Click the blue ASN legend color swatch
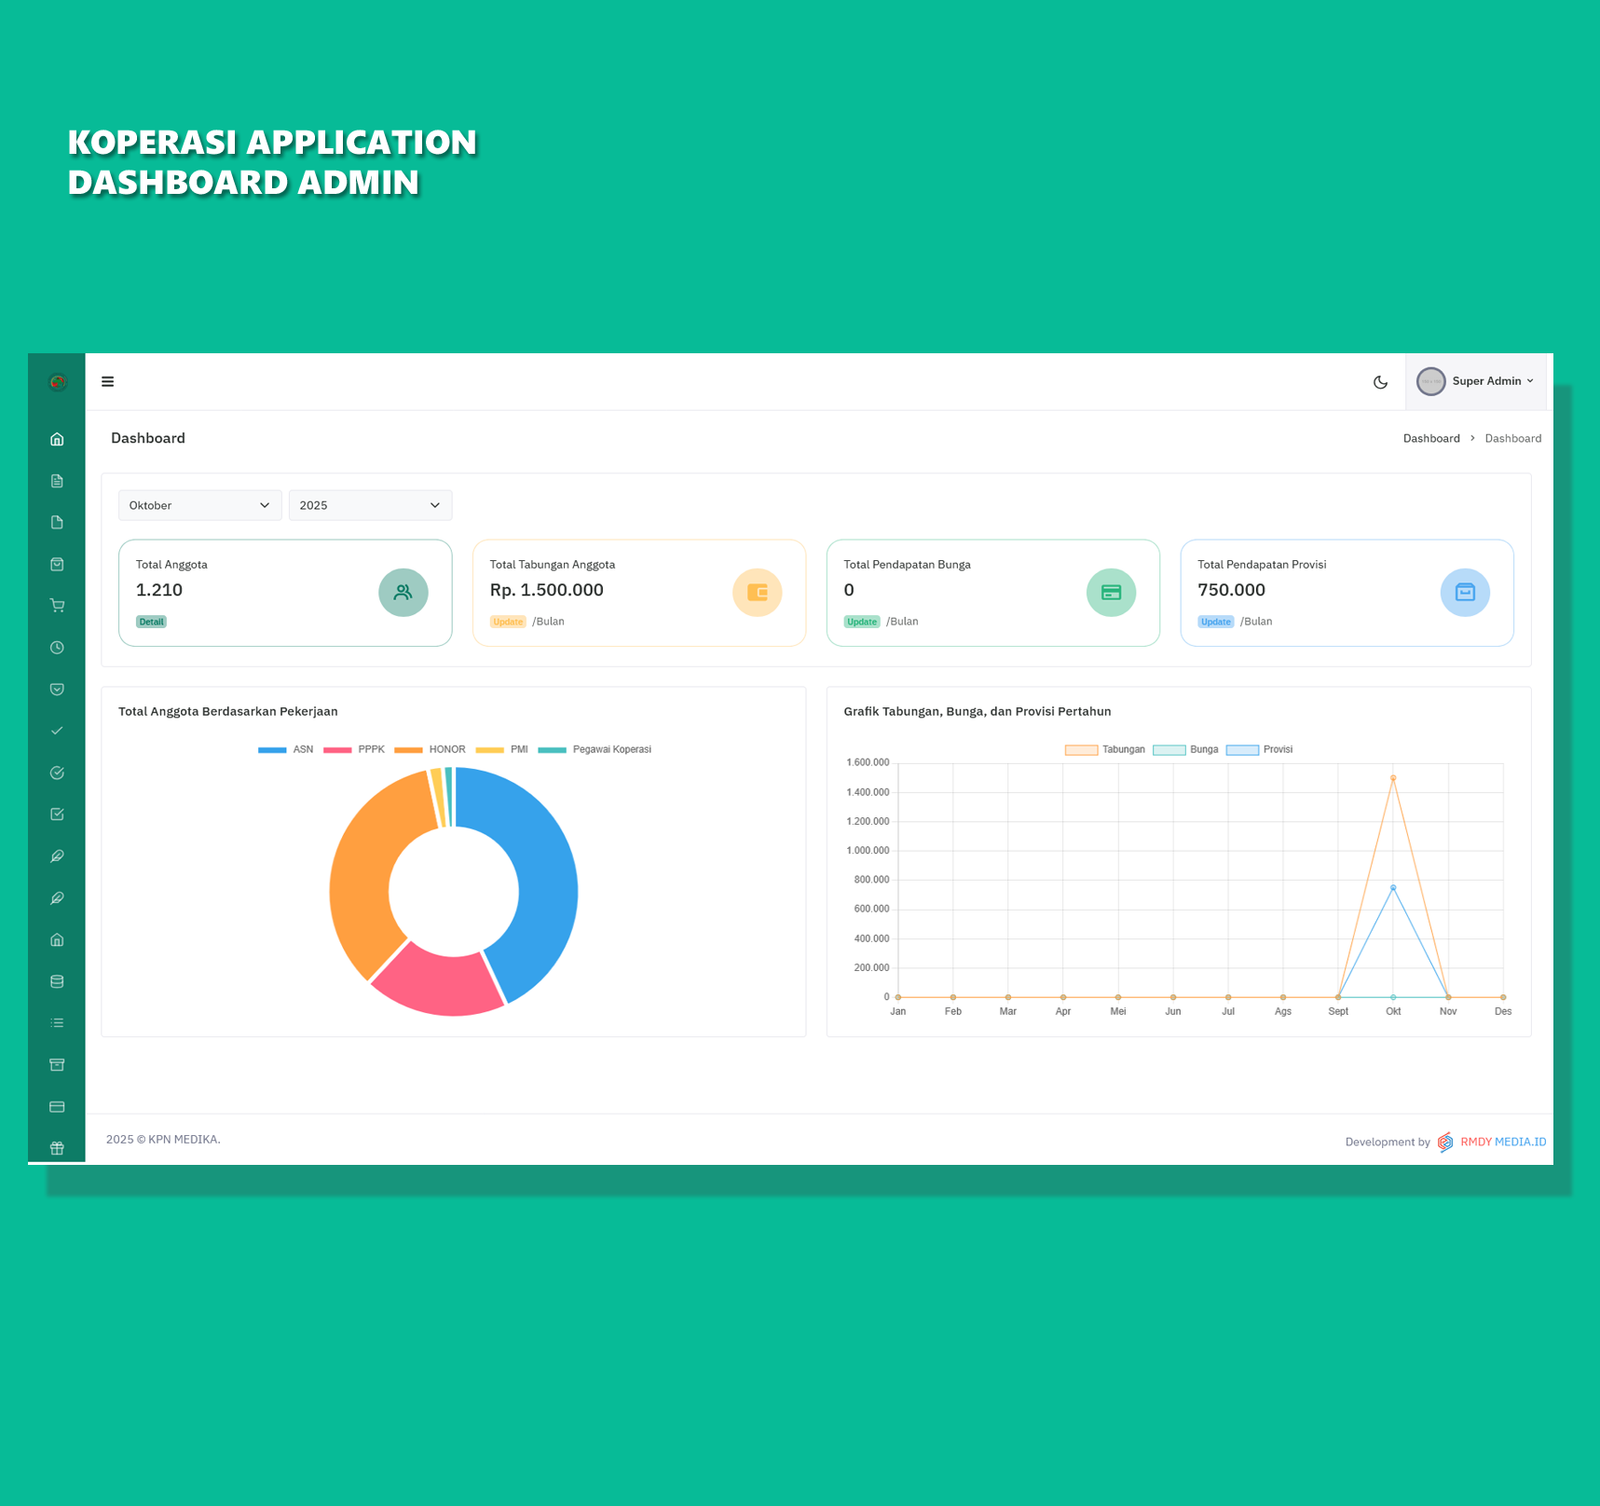 click(272, 750)
